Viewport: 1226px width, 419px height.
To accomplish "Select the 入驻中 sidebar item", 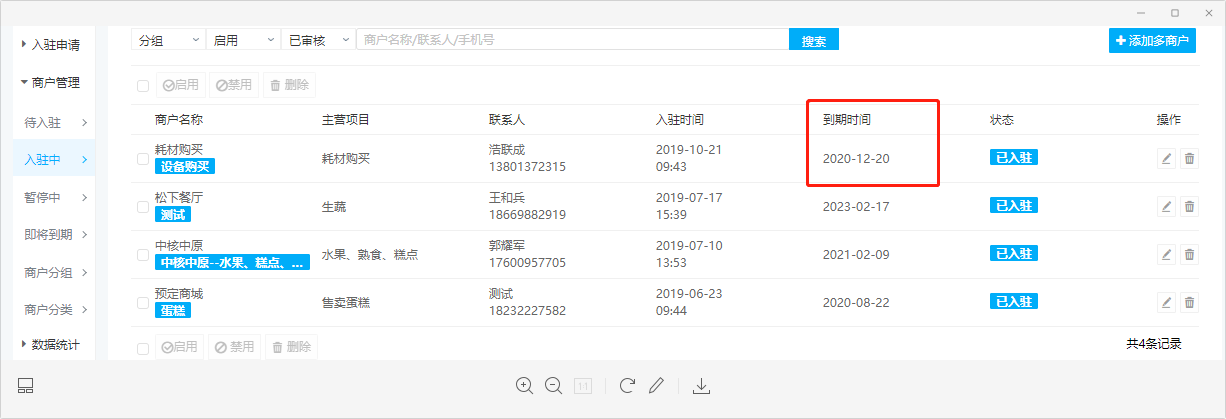I will [55, 159].
